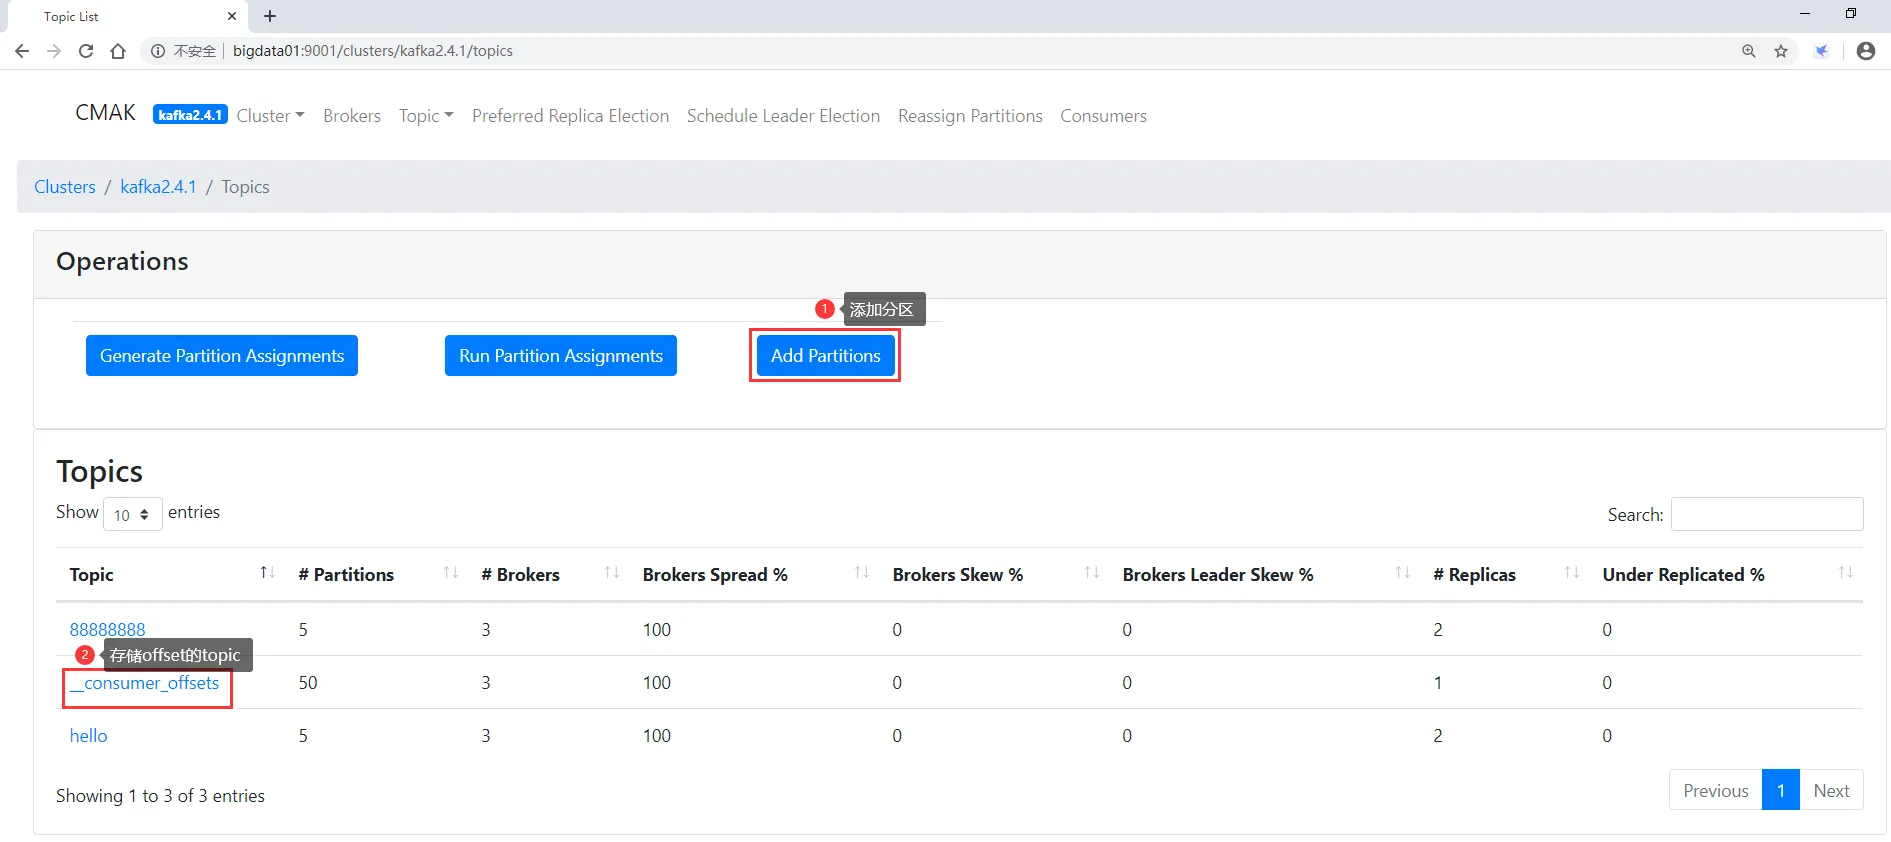Change the show entries count selector

coord(132,514)
